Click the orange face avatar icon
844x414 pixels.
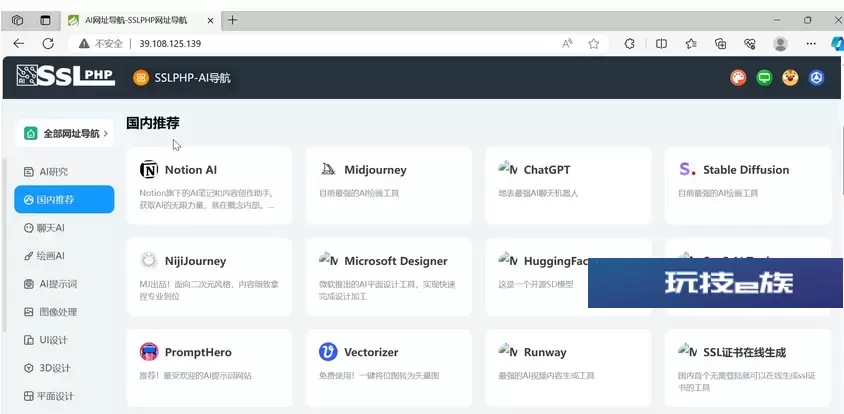click(x=790, y=78)
